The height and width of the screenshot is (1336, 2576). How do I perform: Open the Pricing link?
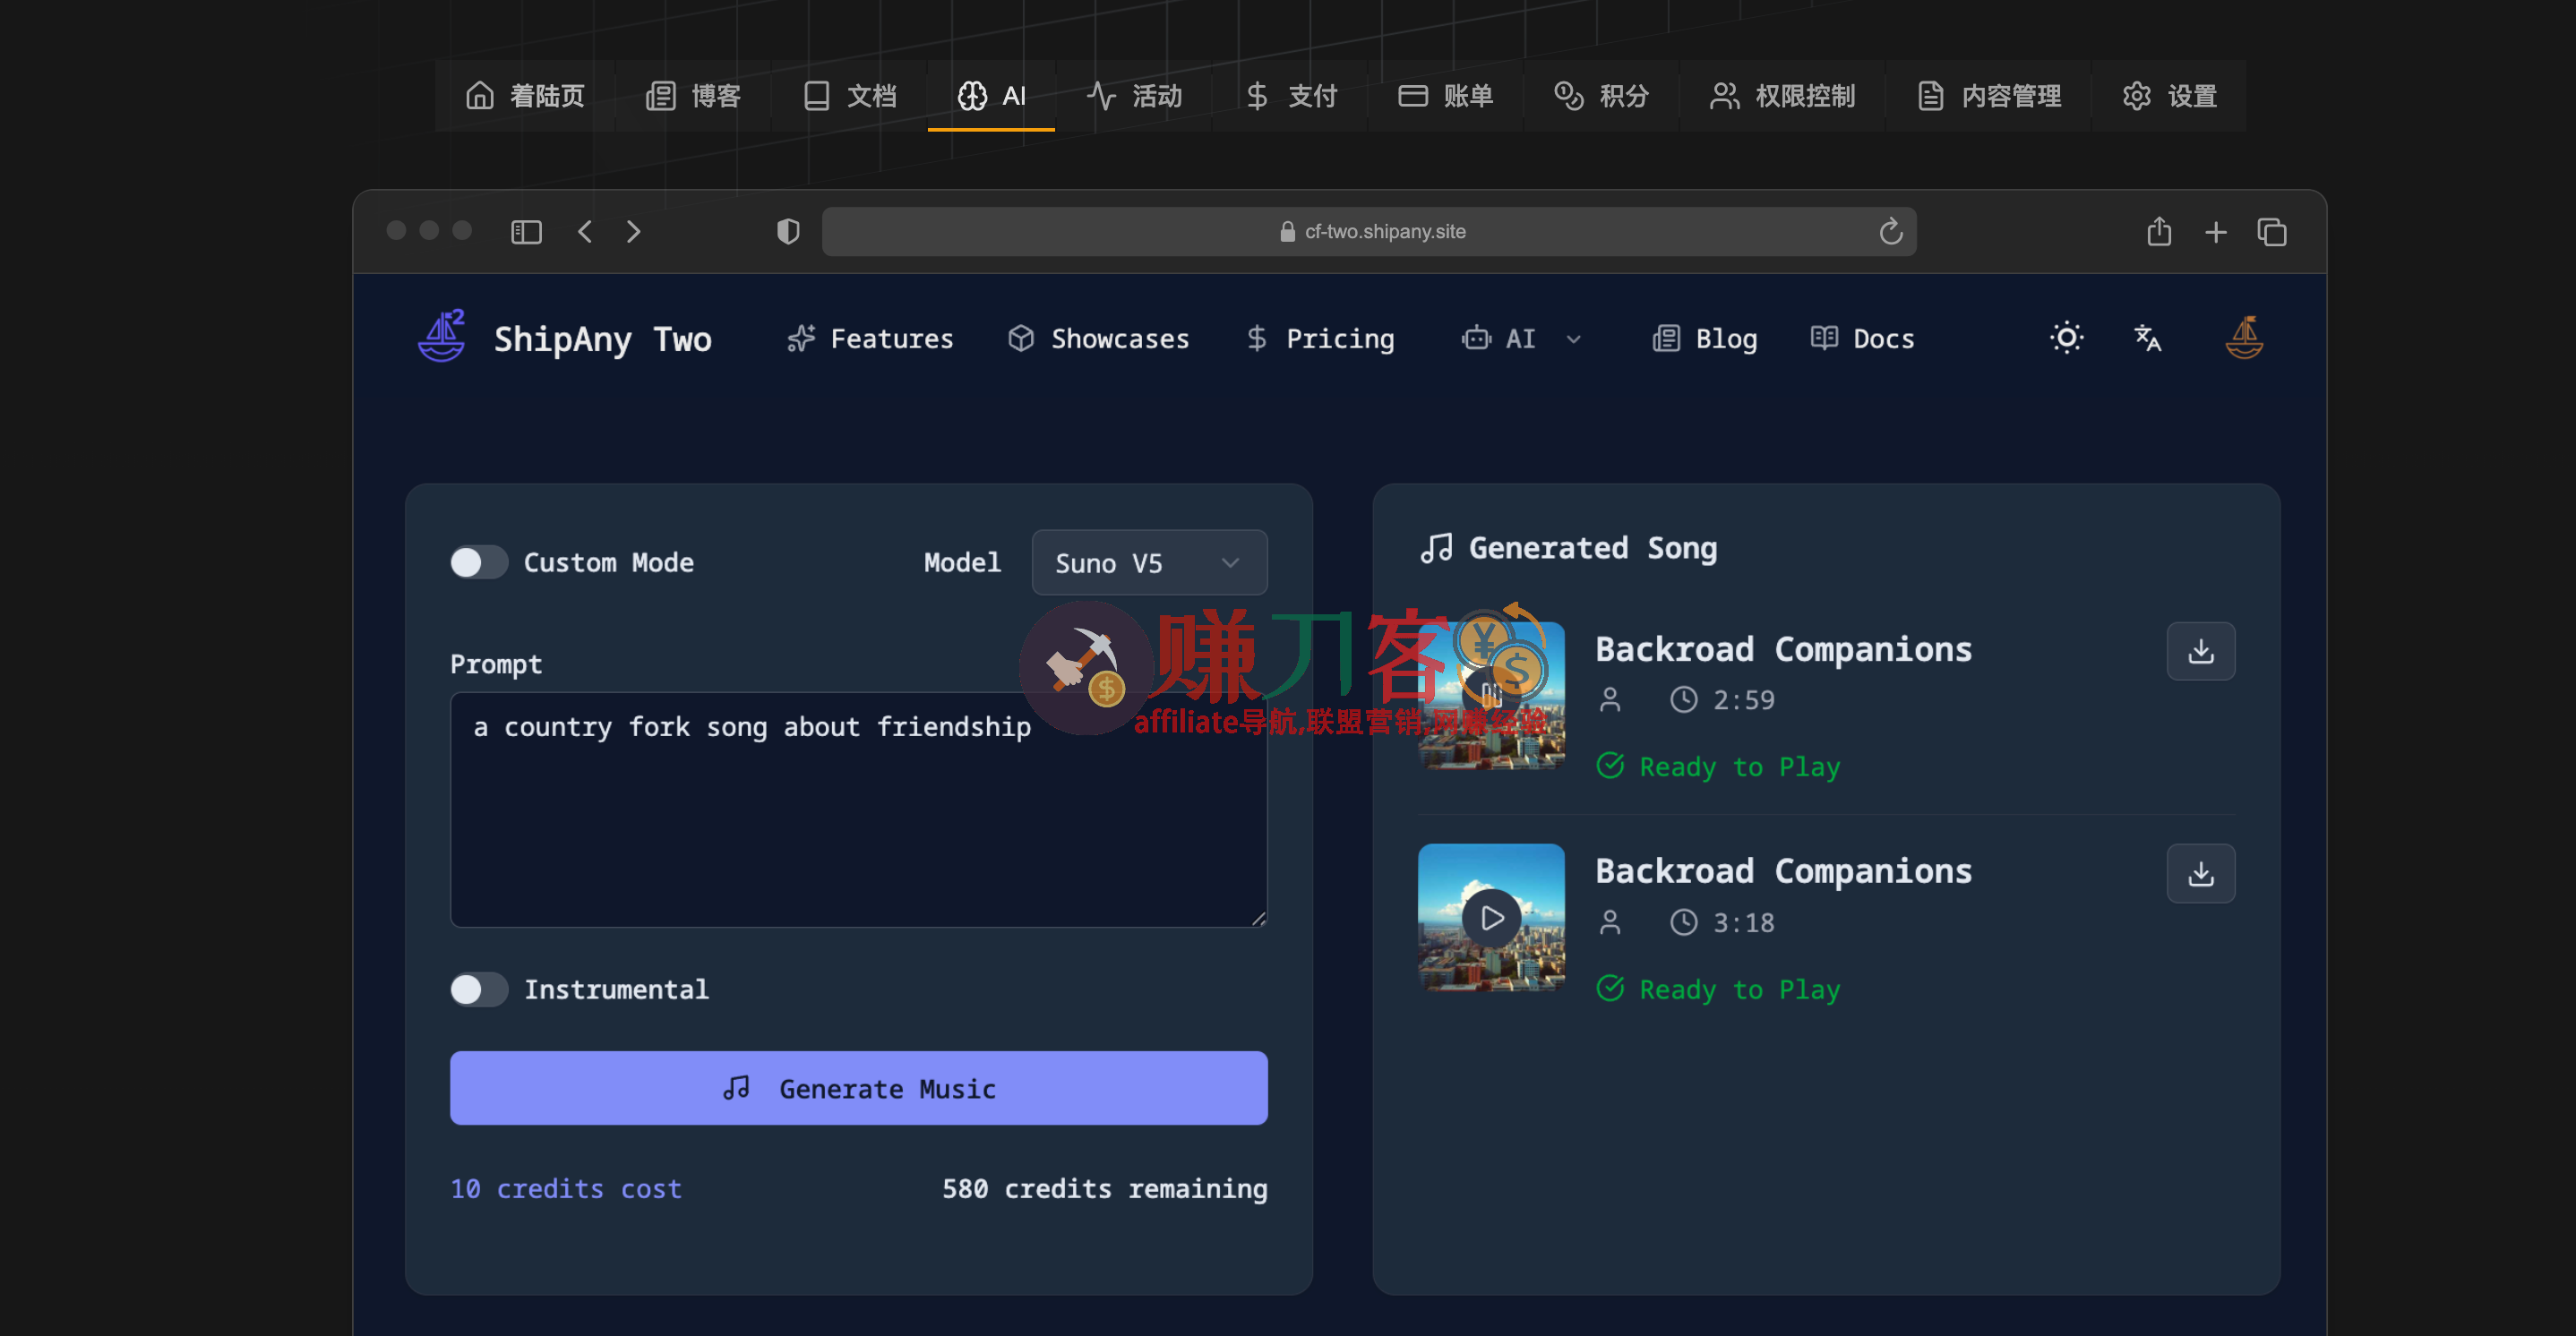click(1320, 339)
